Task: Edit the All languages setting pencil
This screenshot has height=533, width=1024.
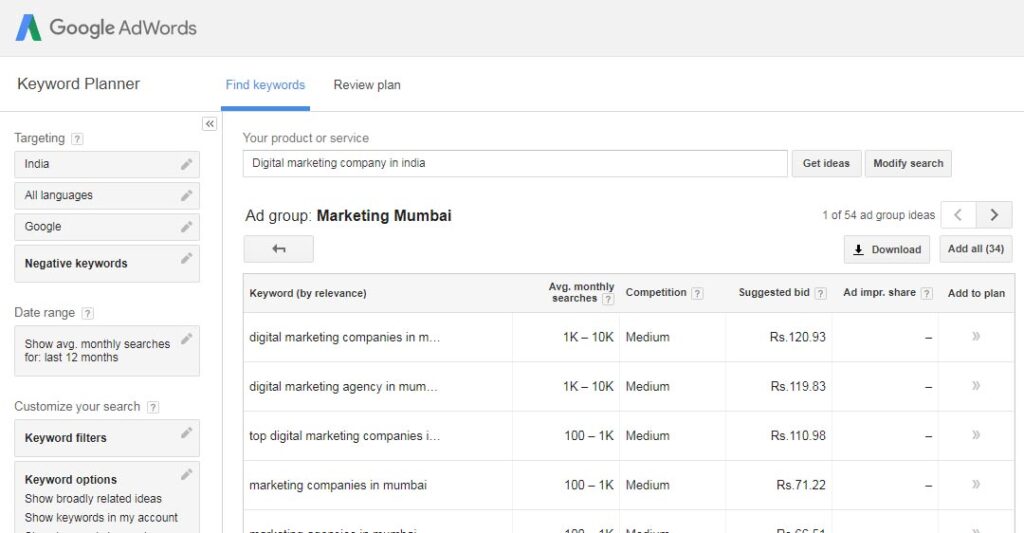Action: [x=187, y=195]
